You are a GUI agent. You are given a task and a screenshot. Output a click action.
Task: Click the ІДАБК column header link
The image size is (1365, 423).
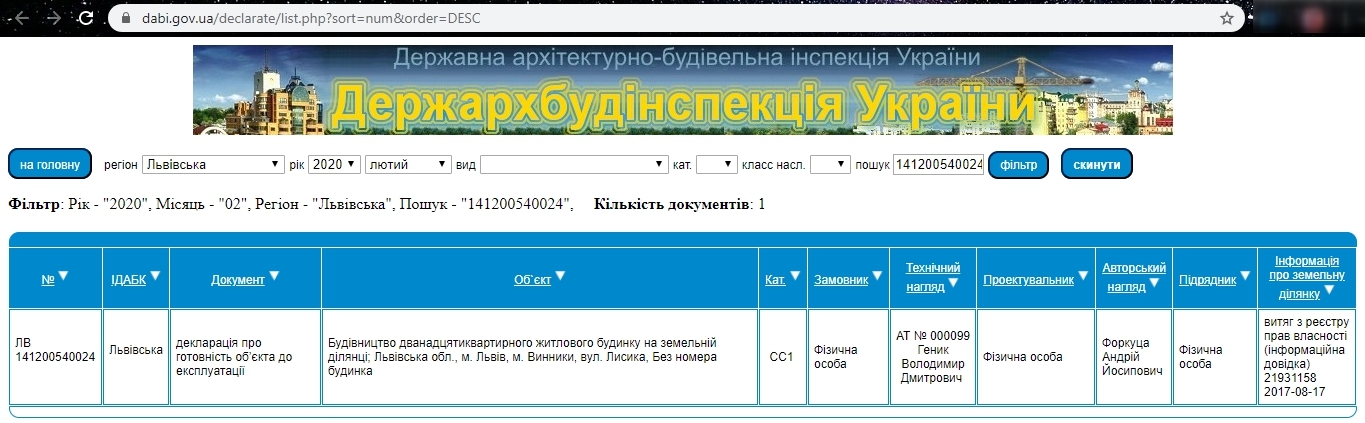click(128, 280)
